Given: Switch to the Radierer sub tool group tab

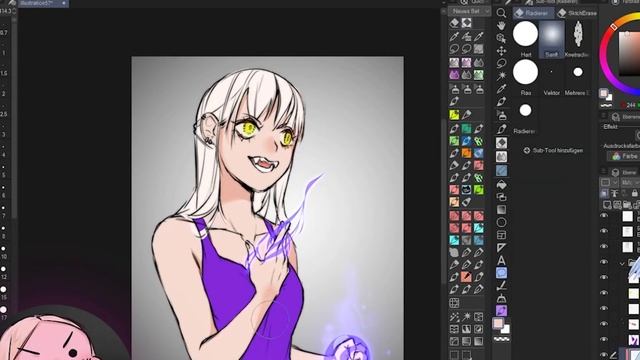Looking at the screenshot, I should pyautogui.click(x=533, y=13).
